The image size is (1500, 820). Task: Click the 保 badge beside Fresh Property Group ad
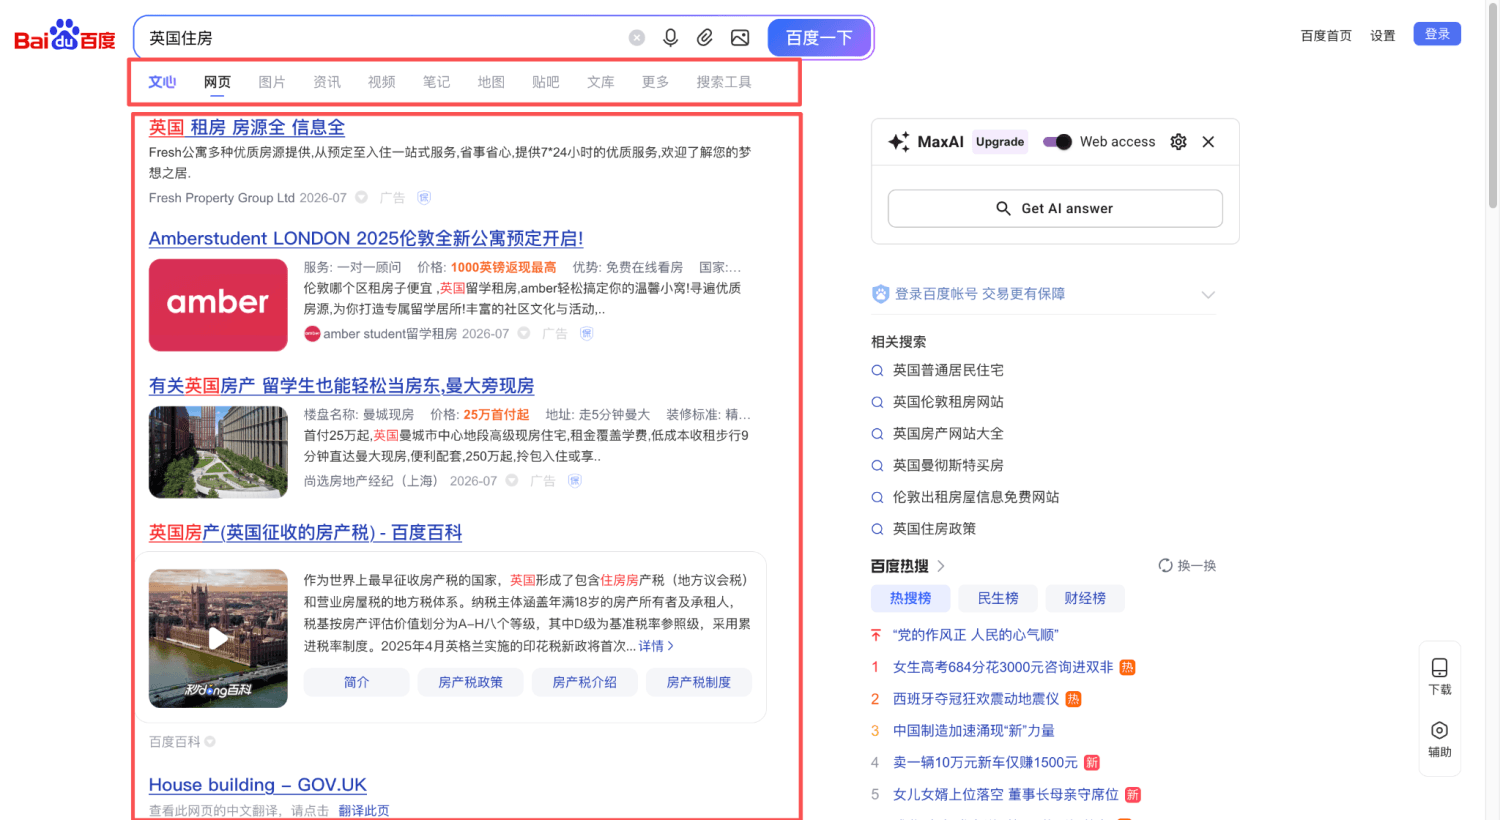[x=424, y=198]
